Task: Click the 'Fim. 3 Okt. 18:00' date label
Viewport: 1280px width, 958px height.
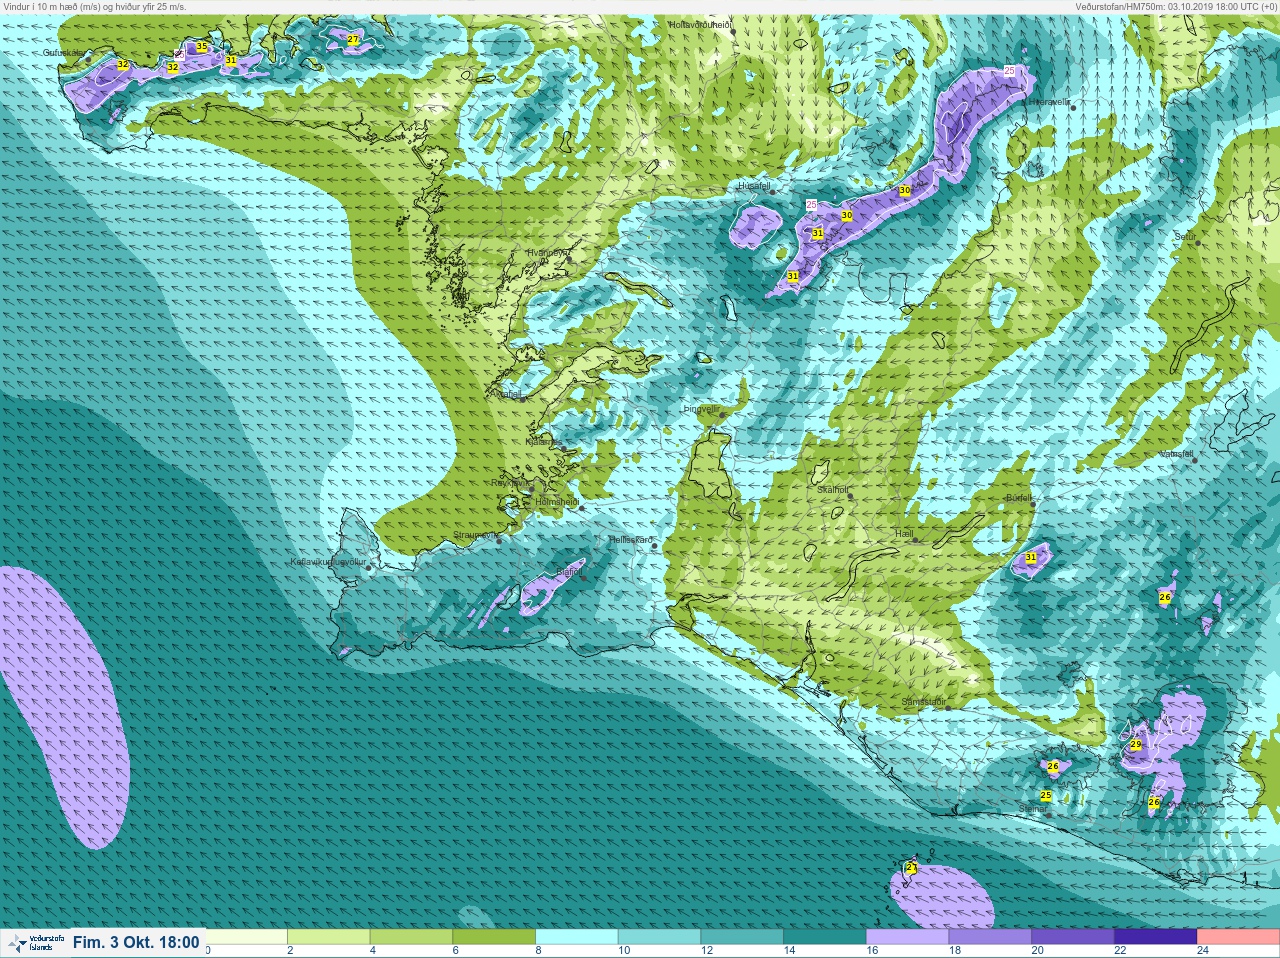Action: click(136, 942)
